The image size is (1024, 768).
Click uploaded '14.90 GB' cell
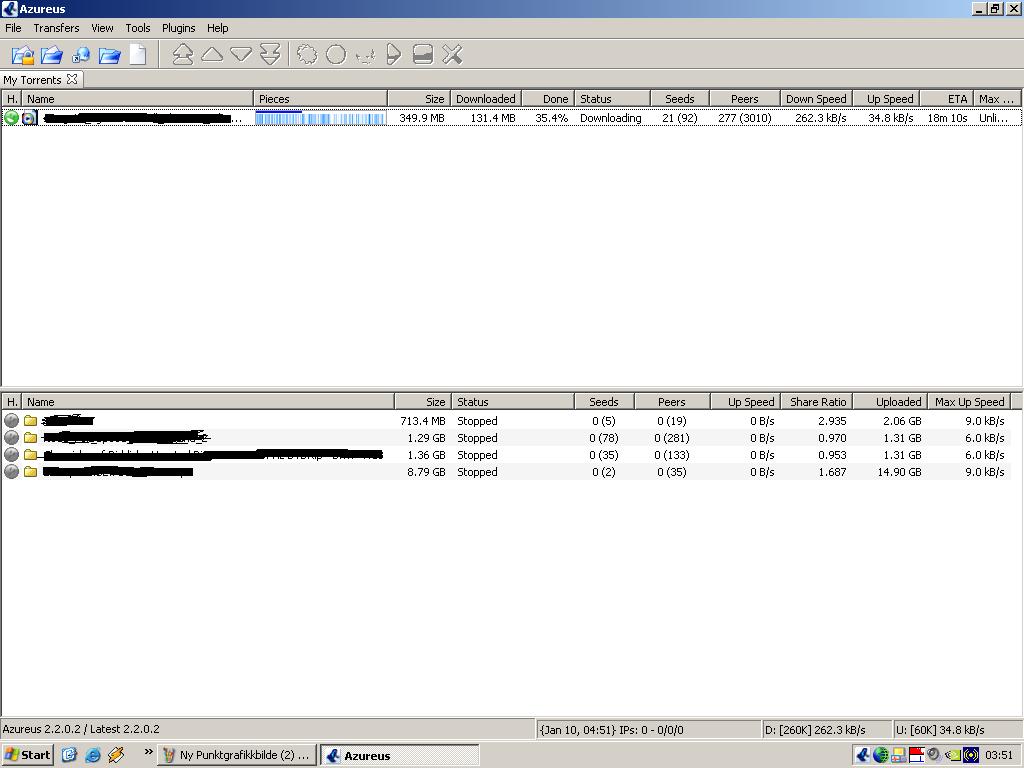pyautogui.click(x=899, y=472)
